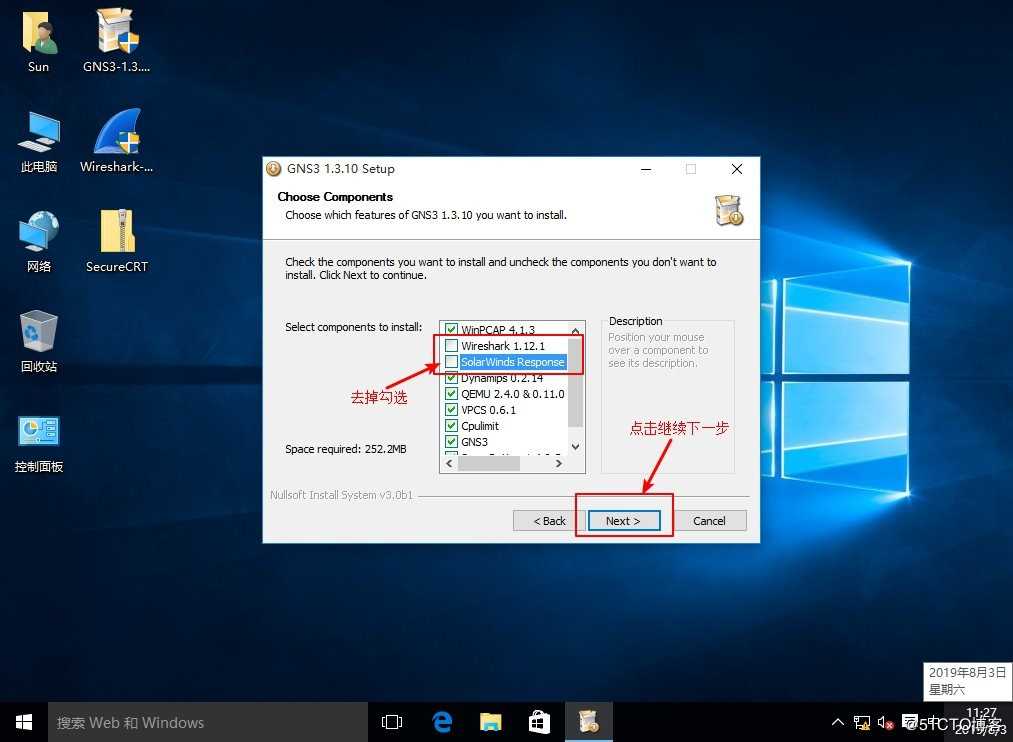The height and width of the screenshot is (742, 1013).
Task: Click the Back button
Action: click(x=549, y=520)
